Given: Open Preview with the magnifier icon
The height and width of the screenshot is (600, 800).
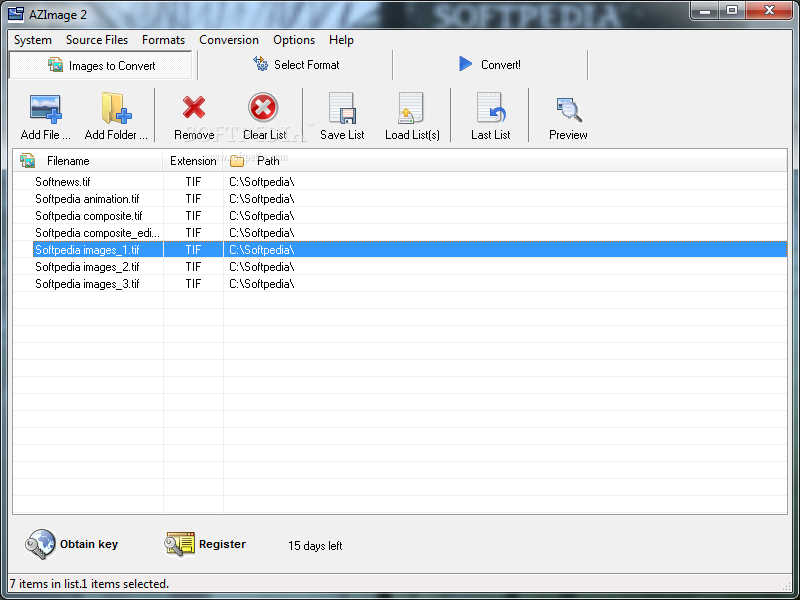Looking at the screenshot, I should coord(569,110).
